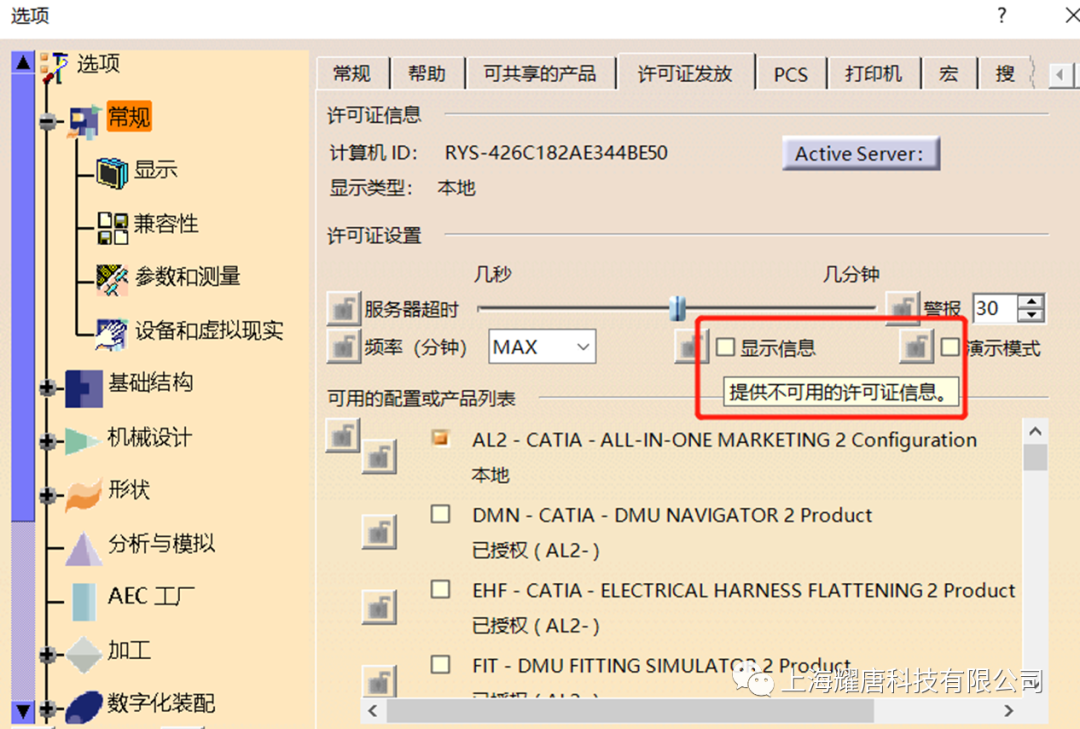Click the lock icon for the FIT product row
This screenshot has height=729, width=1080.
(379, 681)
